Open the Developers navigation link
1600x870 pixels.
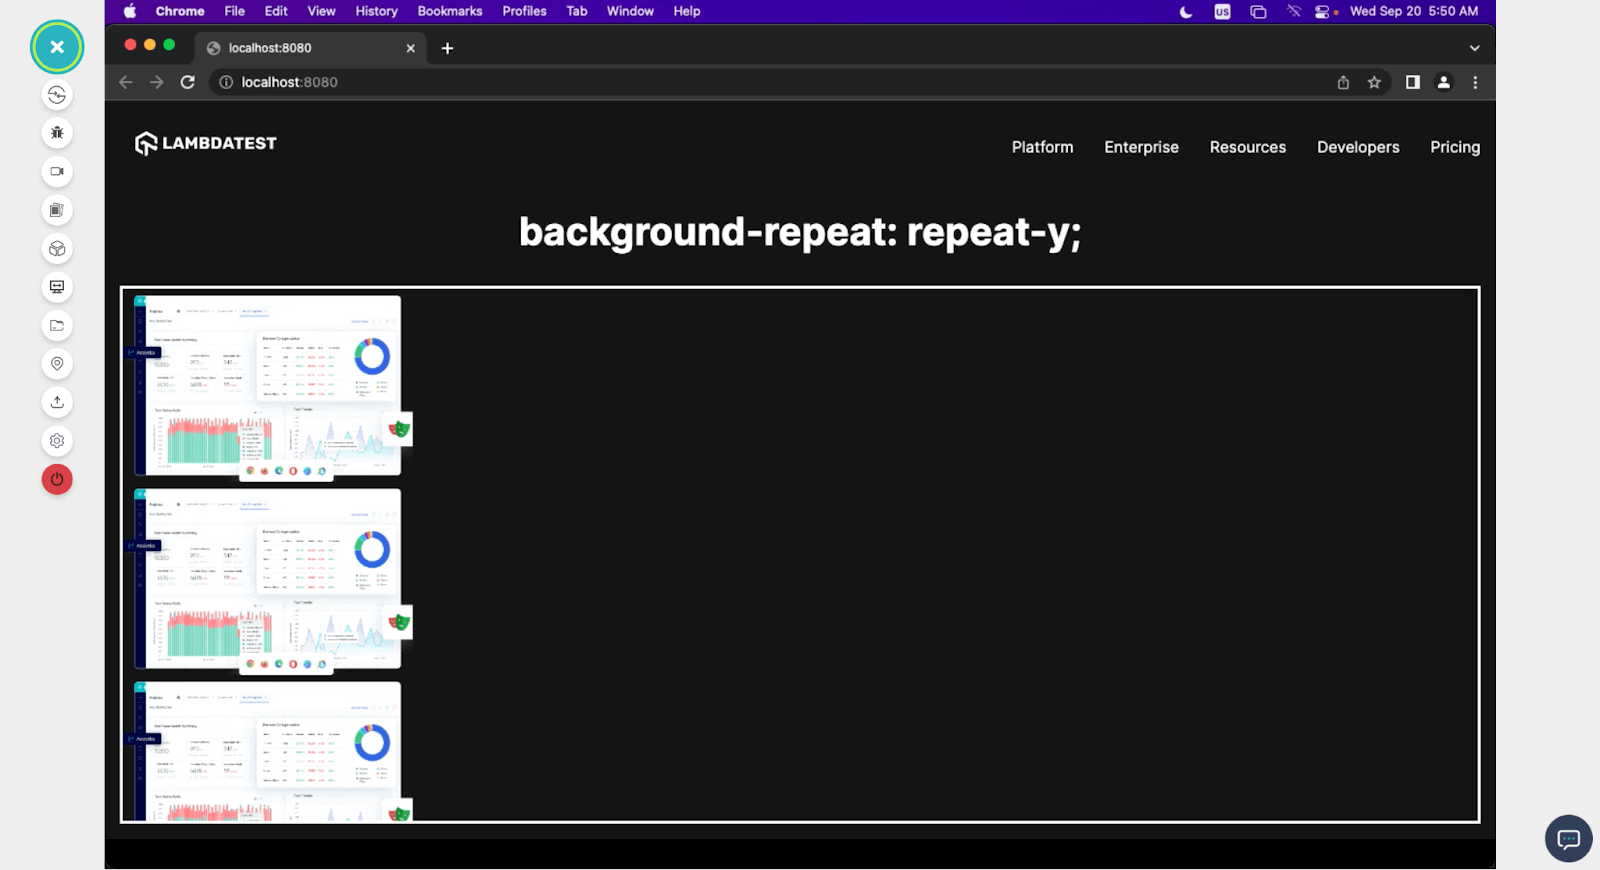pos(1358,147)
